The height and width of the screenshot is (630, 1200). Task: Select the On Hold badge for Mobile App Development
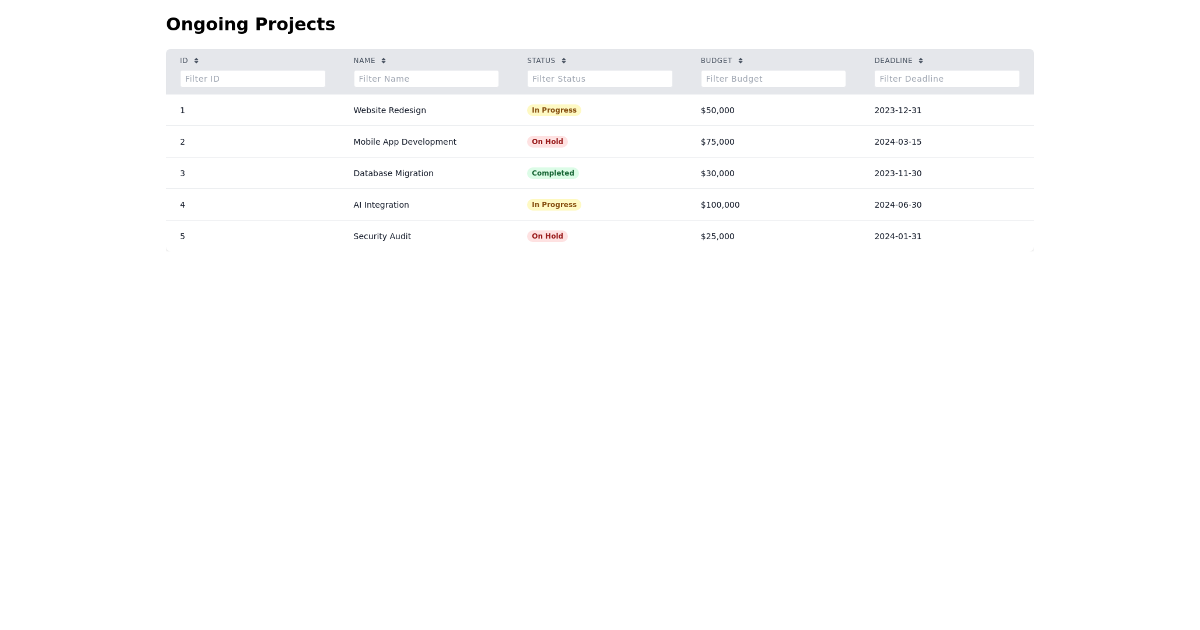548,142
